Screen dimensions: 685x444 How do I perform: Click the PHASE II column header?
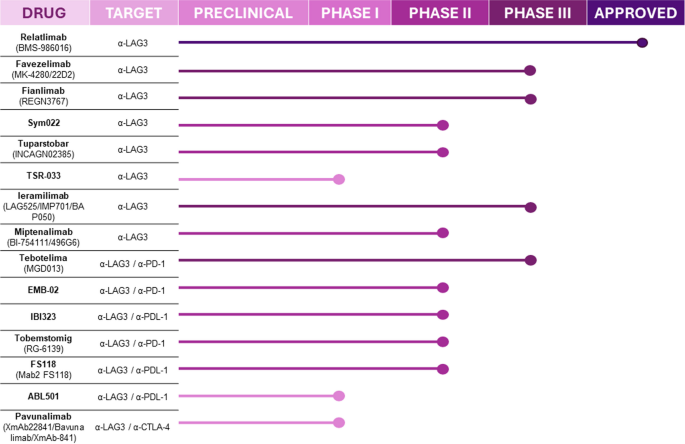(440, 13)
